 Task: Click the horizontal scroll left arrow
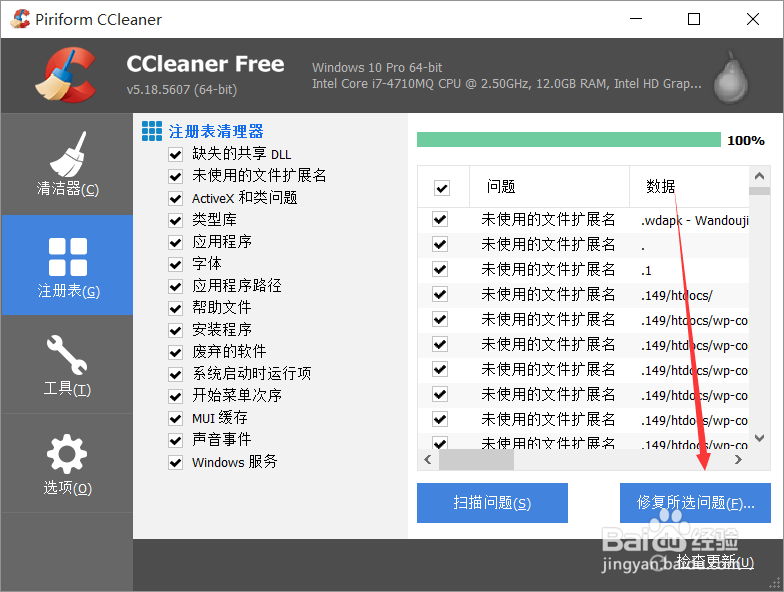428,460
